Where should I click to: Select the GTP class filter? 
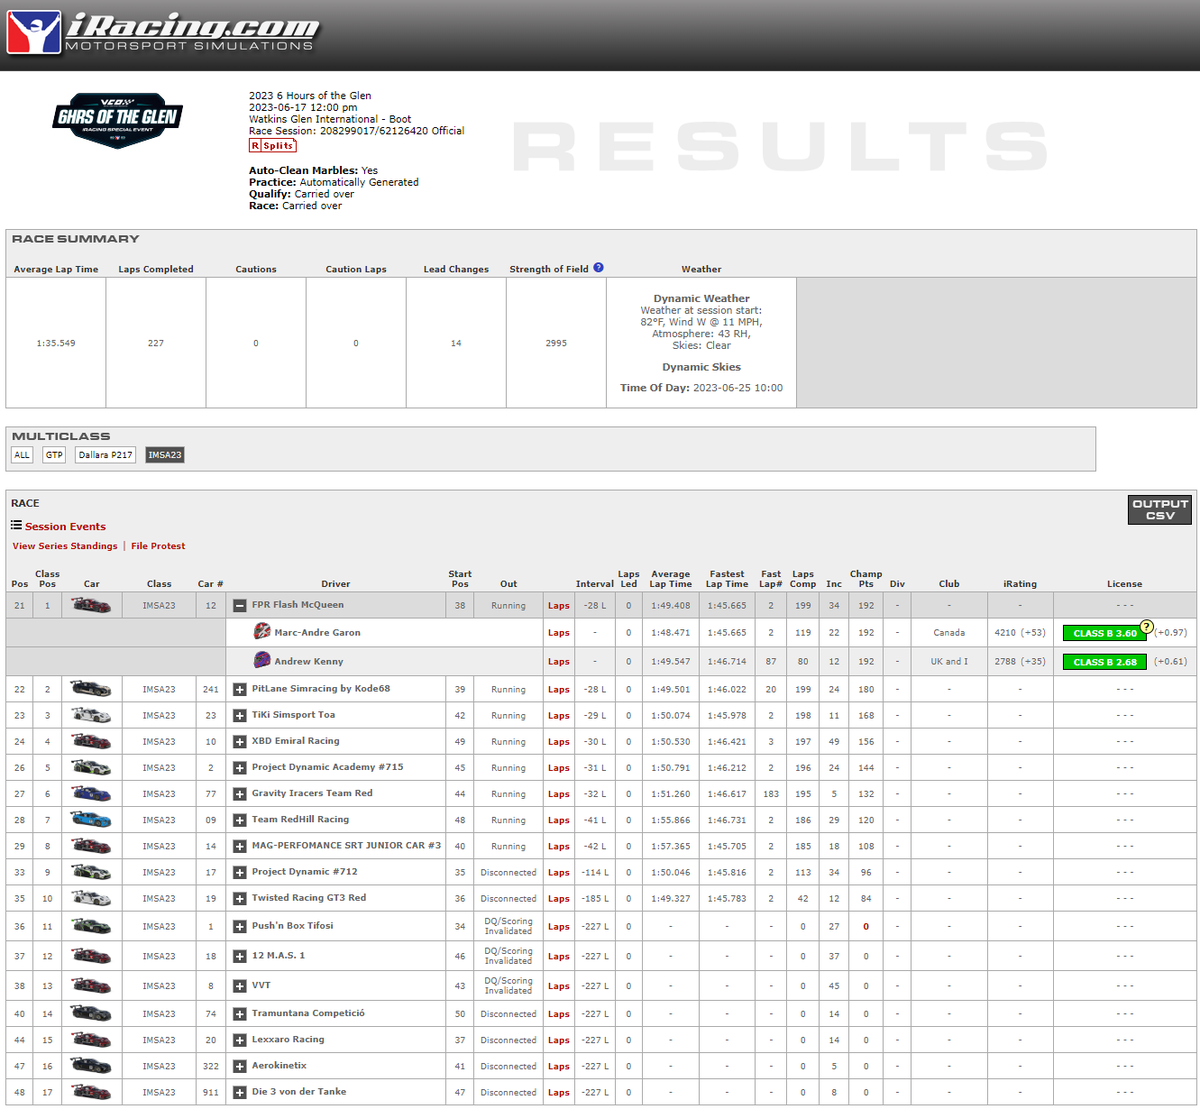pos(54,455)
